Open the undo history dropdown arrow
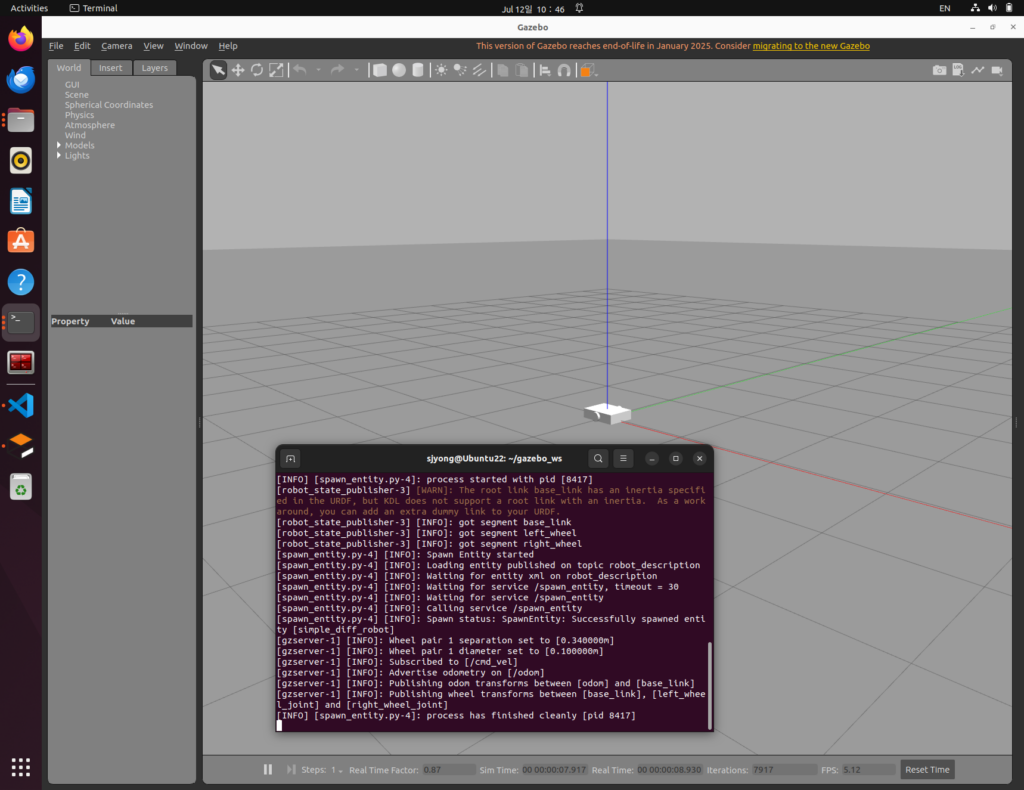The width and height of the screenshot is (1024, 790). (x=318, y=70)
